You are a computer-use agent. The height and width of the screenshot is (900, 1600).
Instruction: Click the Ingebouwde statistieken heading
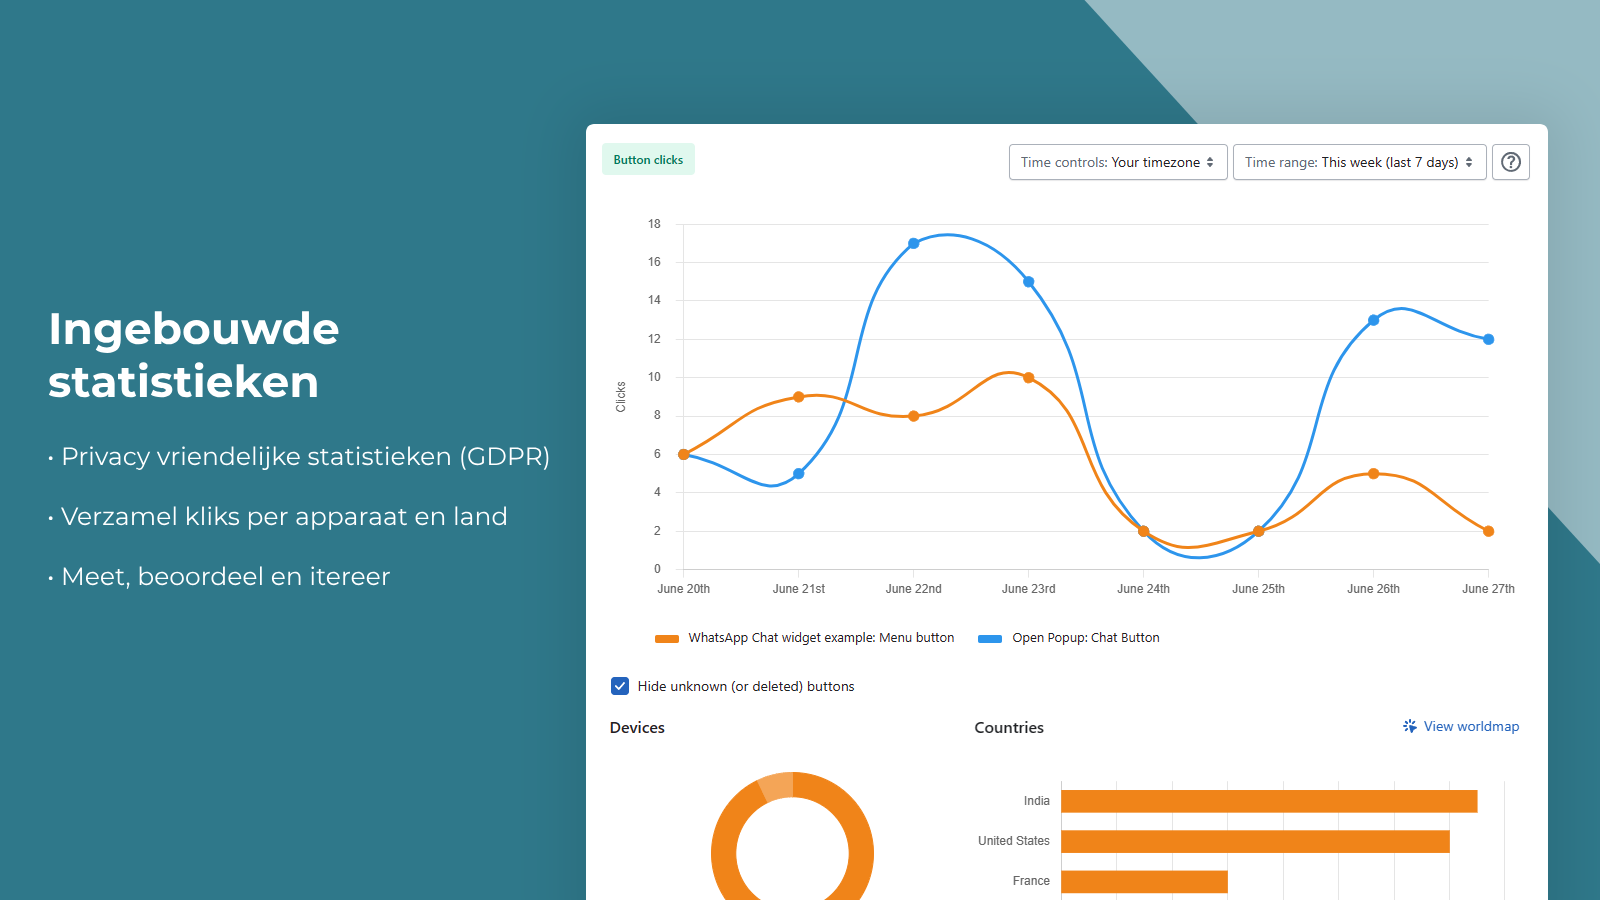tap(194, 355)
